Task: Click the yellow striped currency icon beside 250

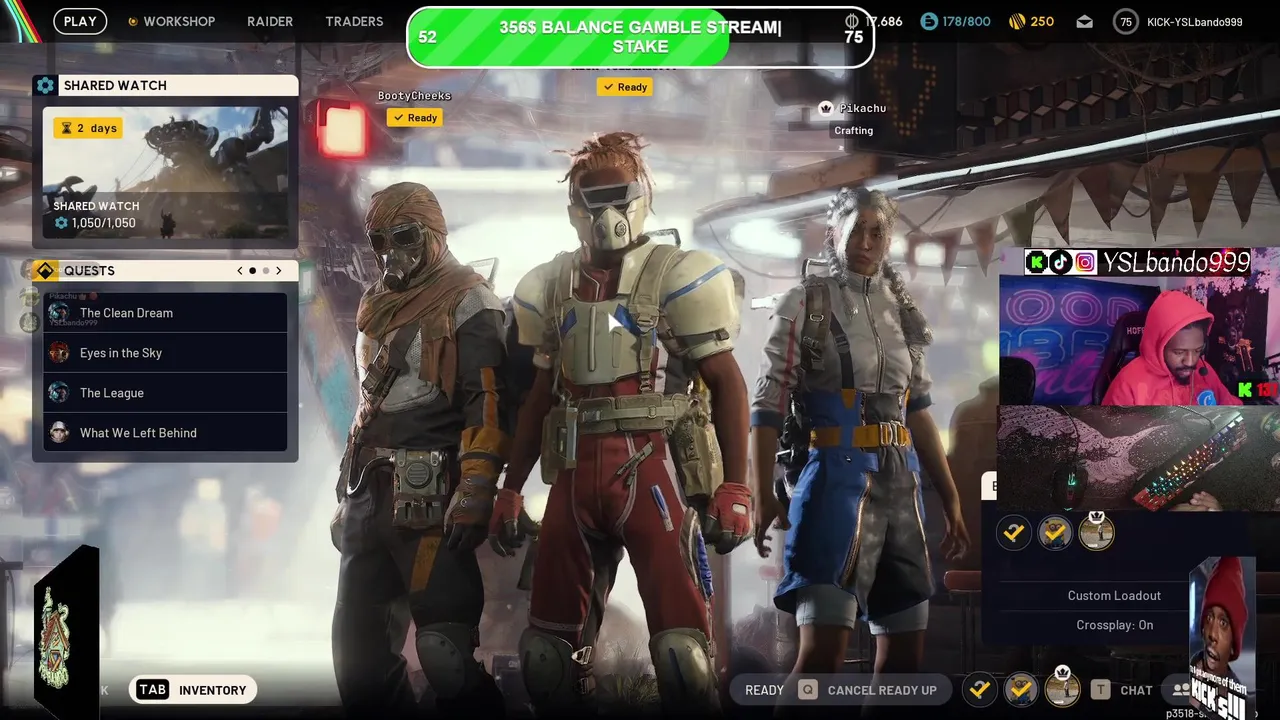Action: pos(1017,21)
